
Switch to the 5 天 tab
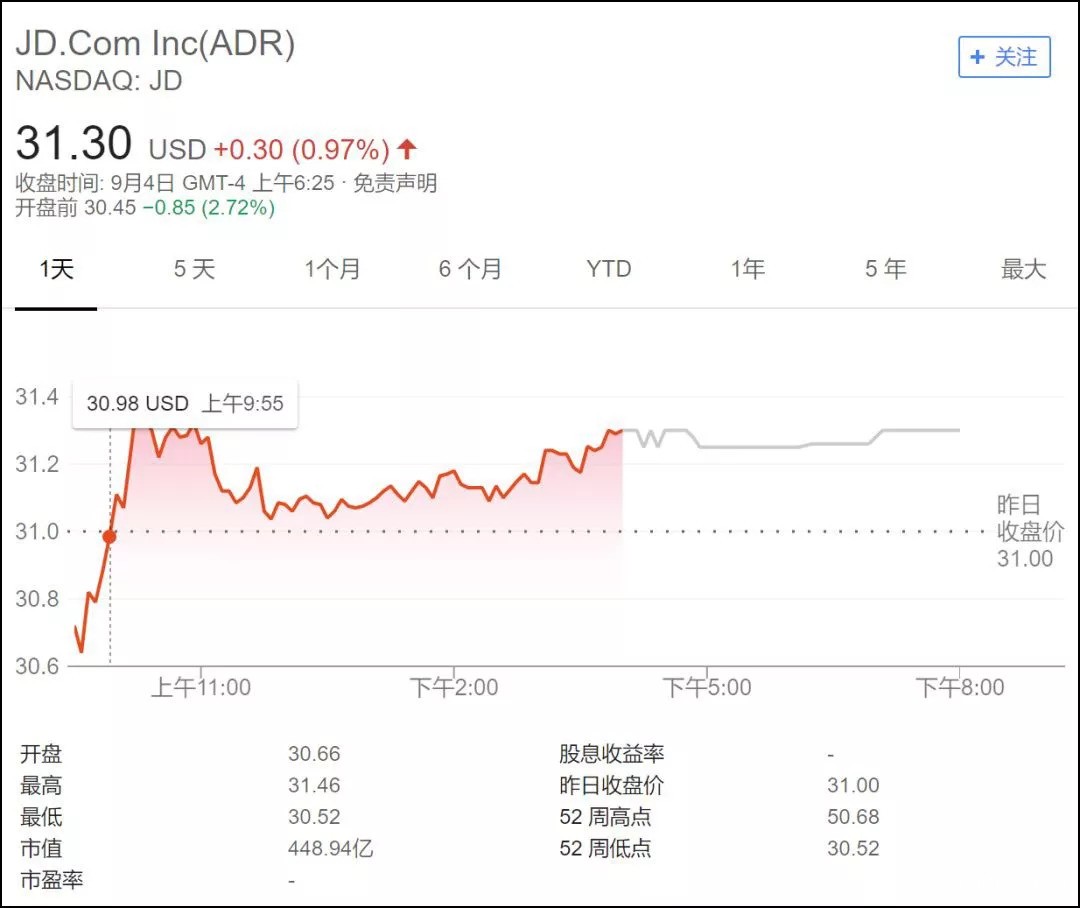194,269
